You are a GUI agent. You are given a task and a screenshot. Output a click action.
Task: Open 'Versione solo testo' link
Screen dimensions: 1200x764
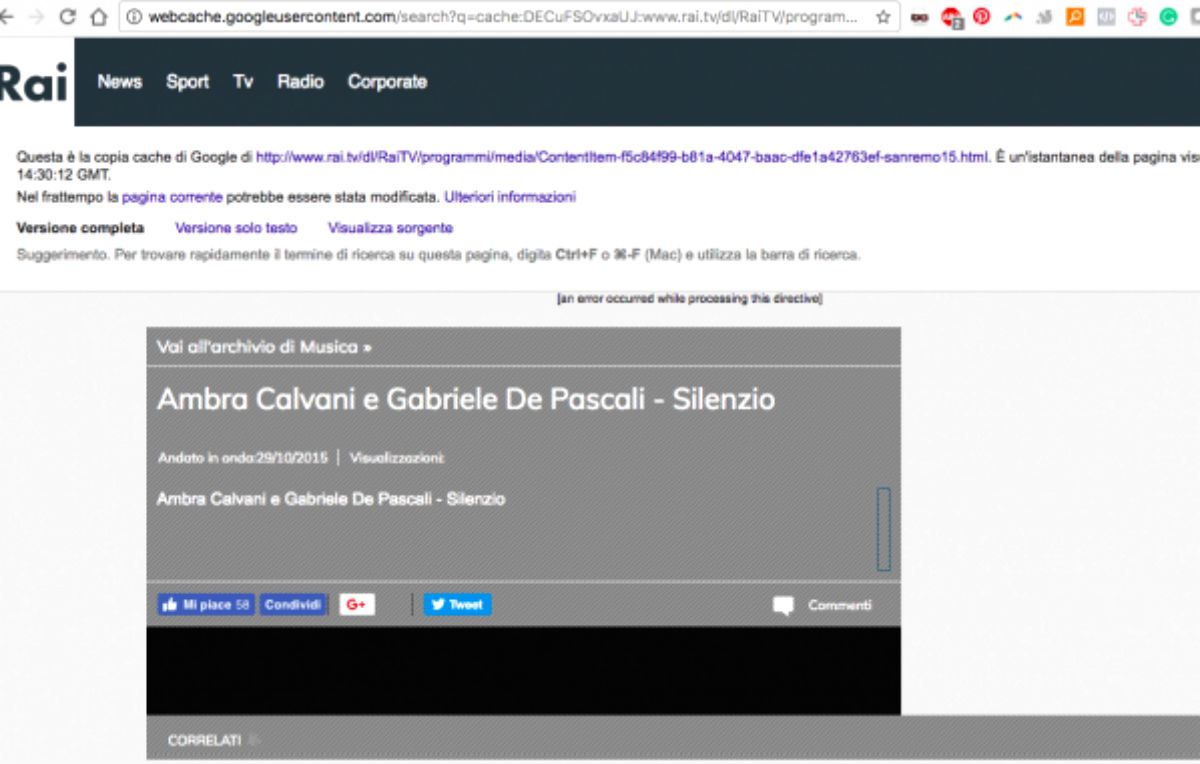pyautogui.click(x=236, y=228)
